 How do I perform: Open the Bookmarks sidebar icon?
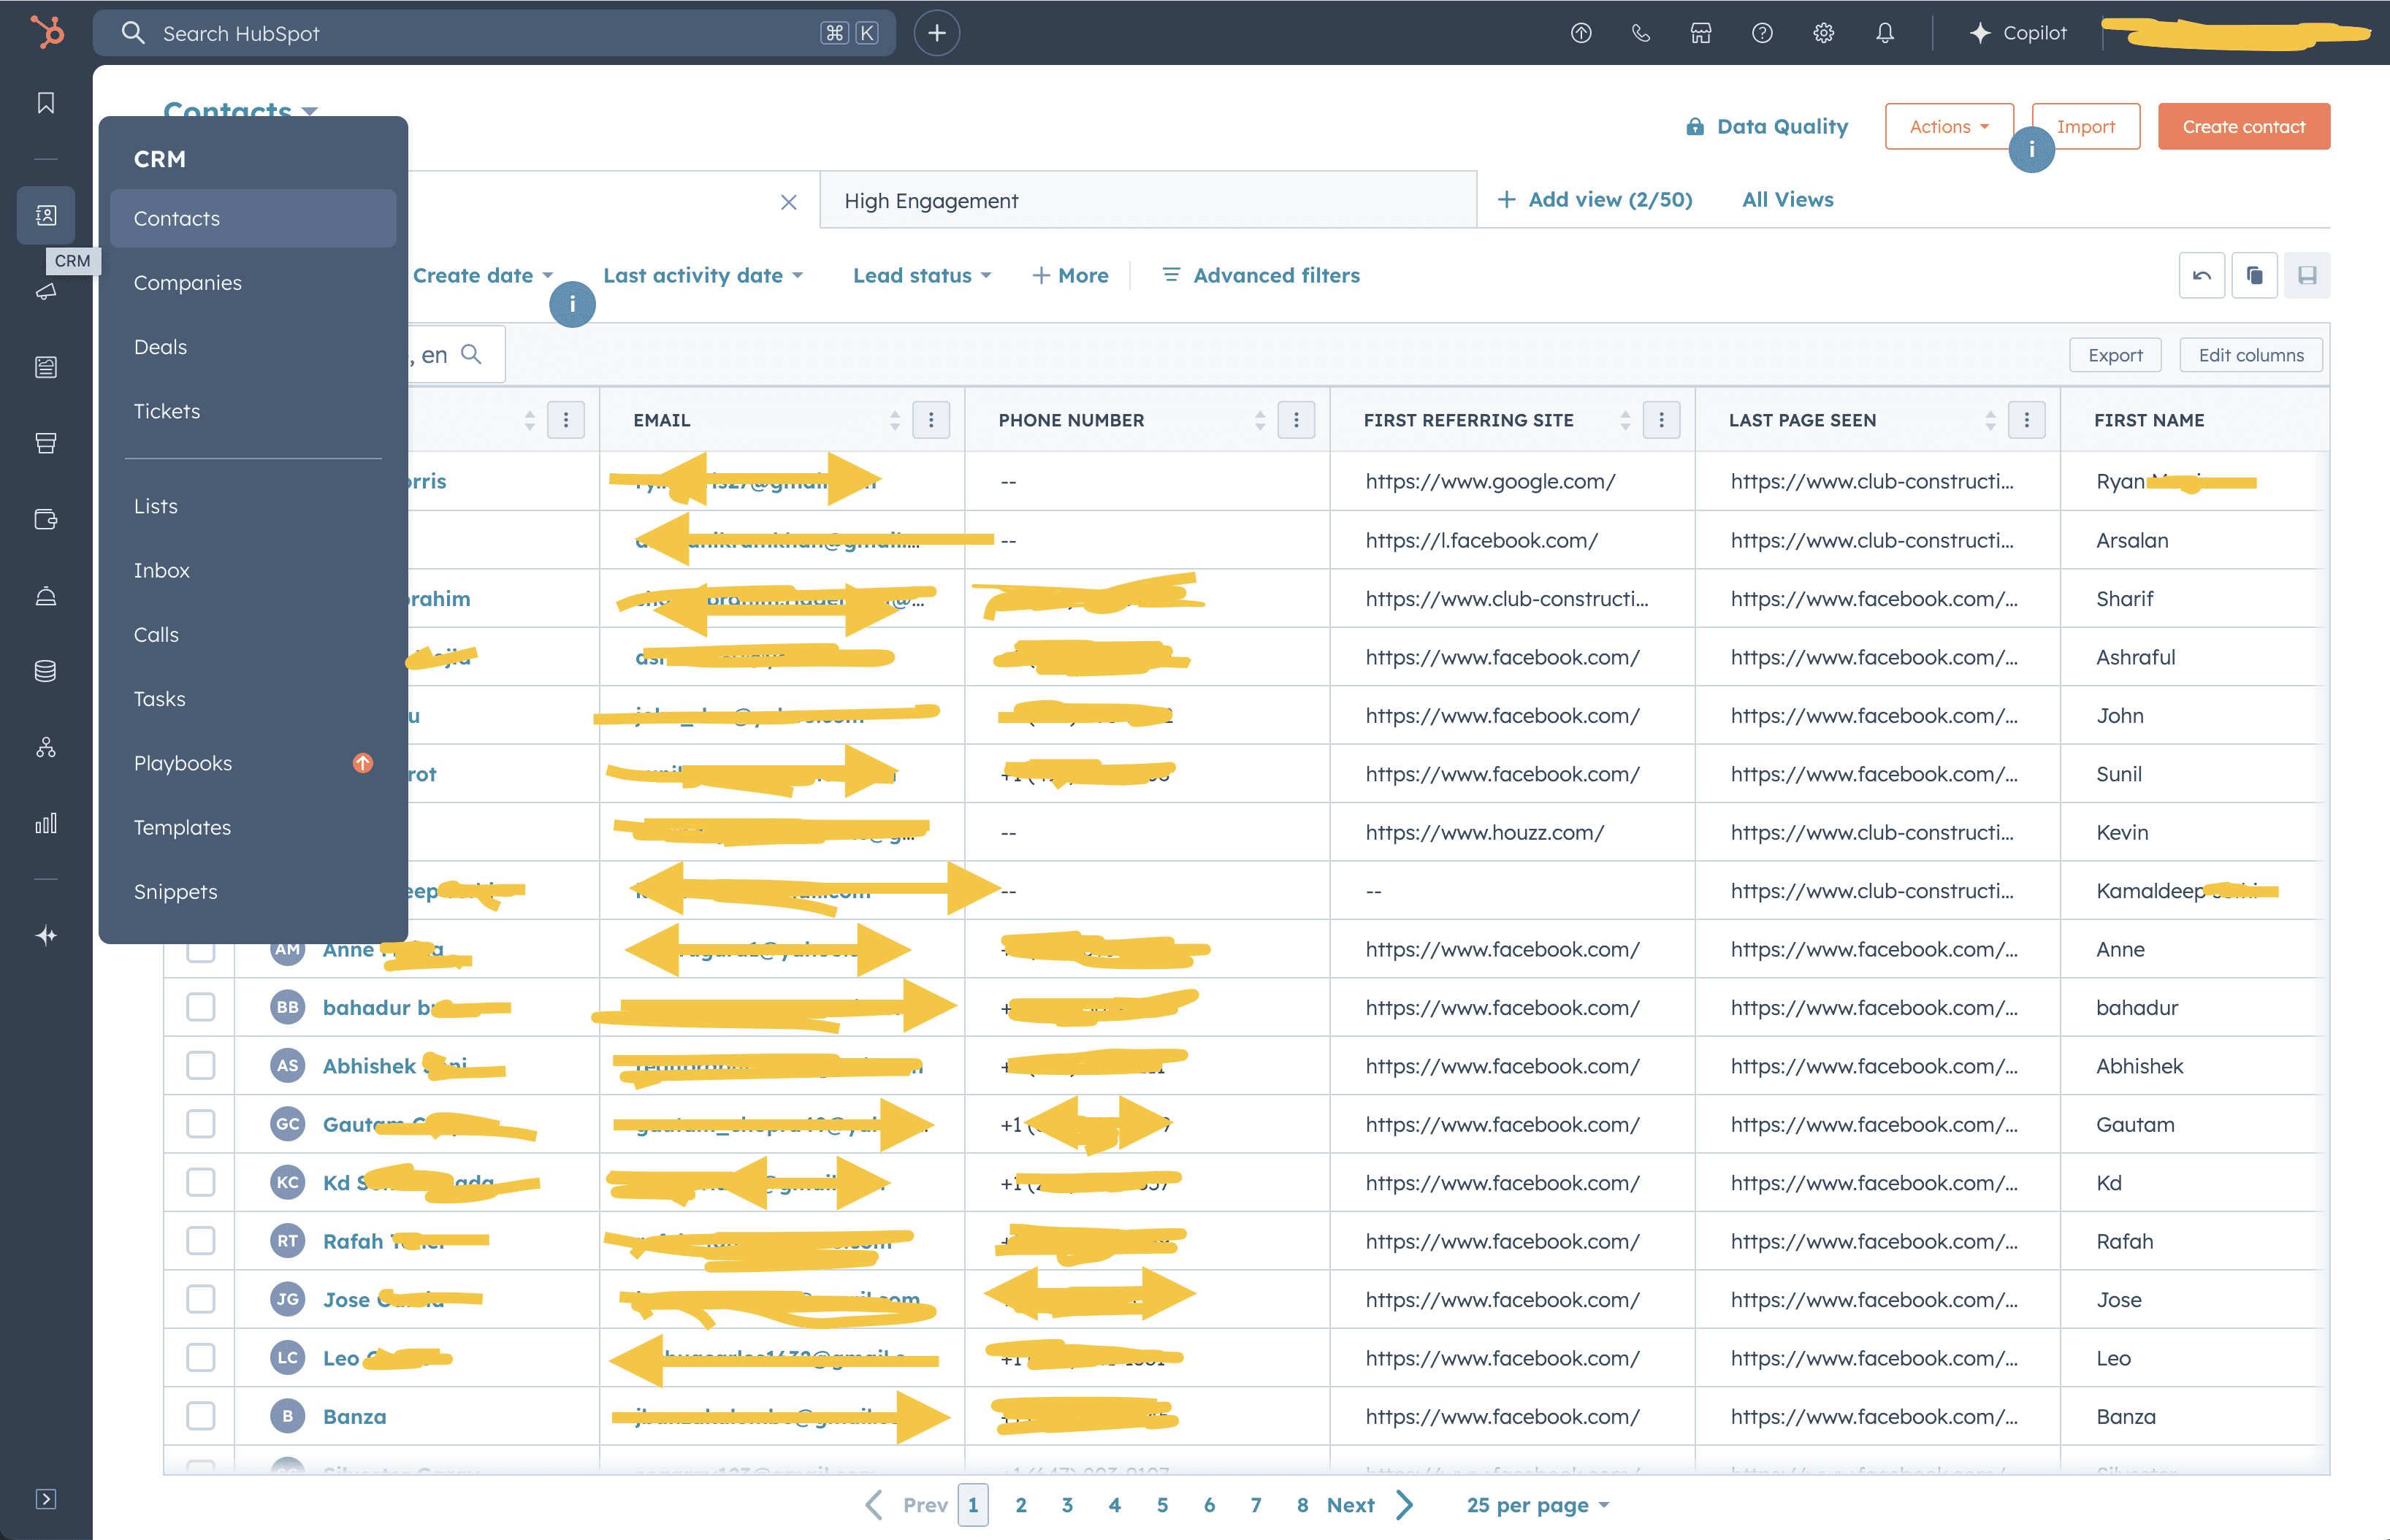(46, 103)
